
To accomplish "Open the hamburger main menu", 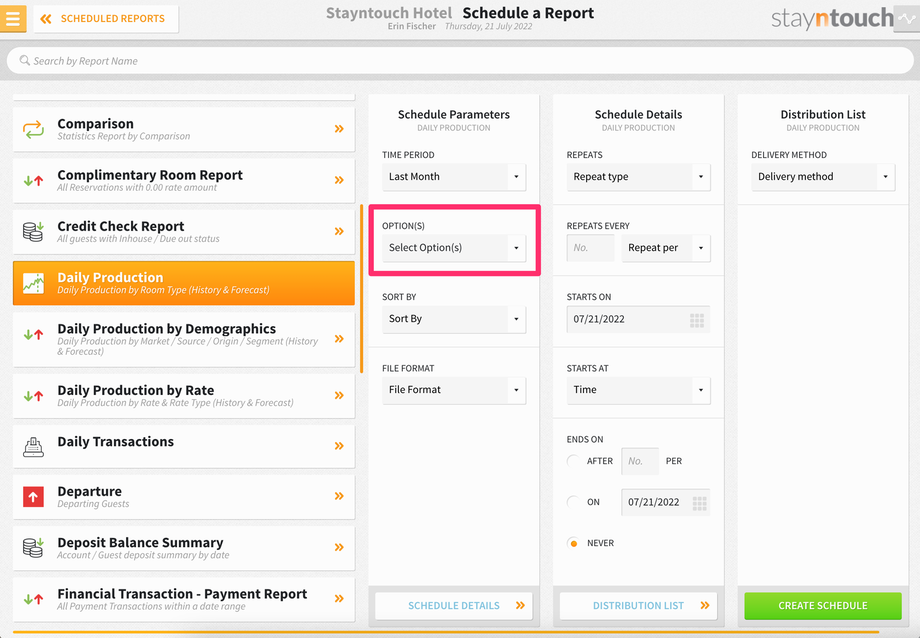I will pyautogui.click(x=13, y=18).
